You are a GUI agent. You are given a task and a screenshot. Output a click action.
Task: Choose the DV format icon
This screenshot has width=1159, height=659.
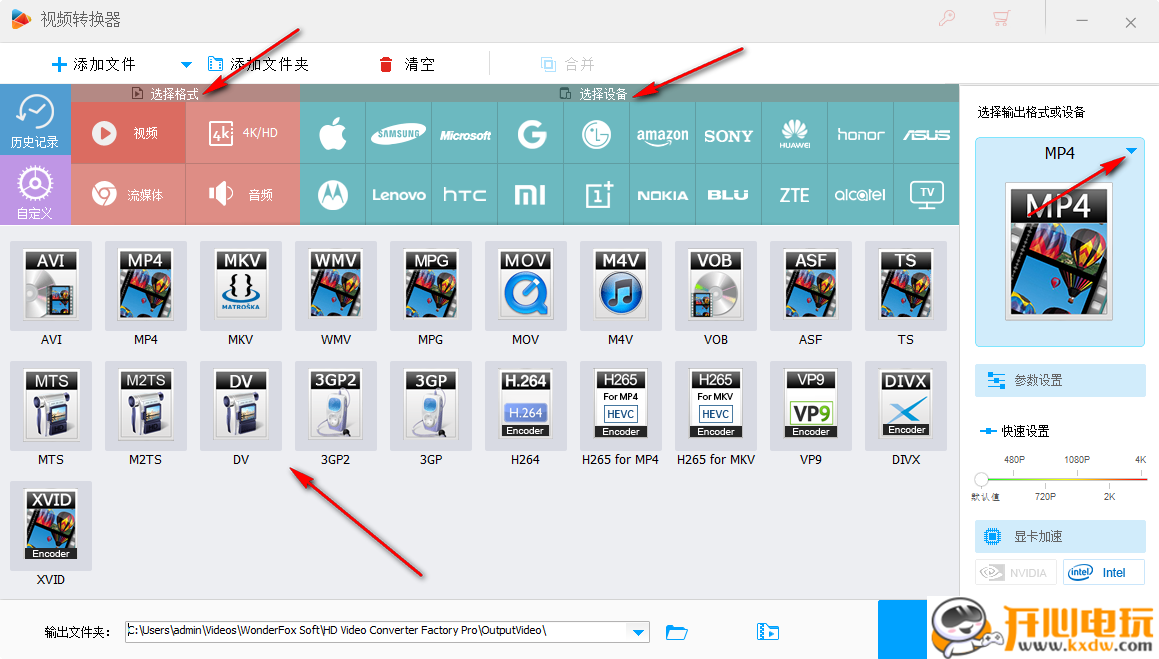coord(241,406)
